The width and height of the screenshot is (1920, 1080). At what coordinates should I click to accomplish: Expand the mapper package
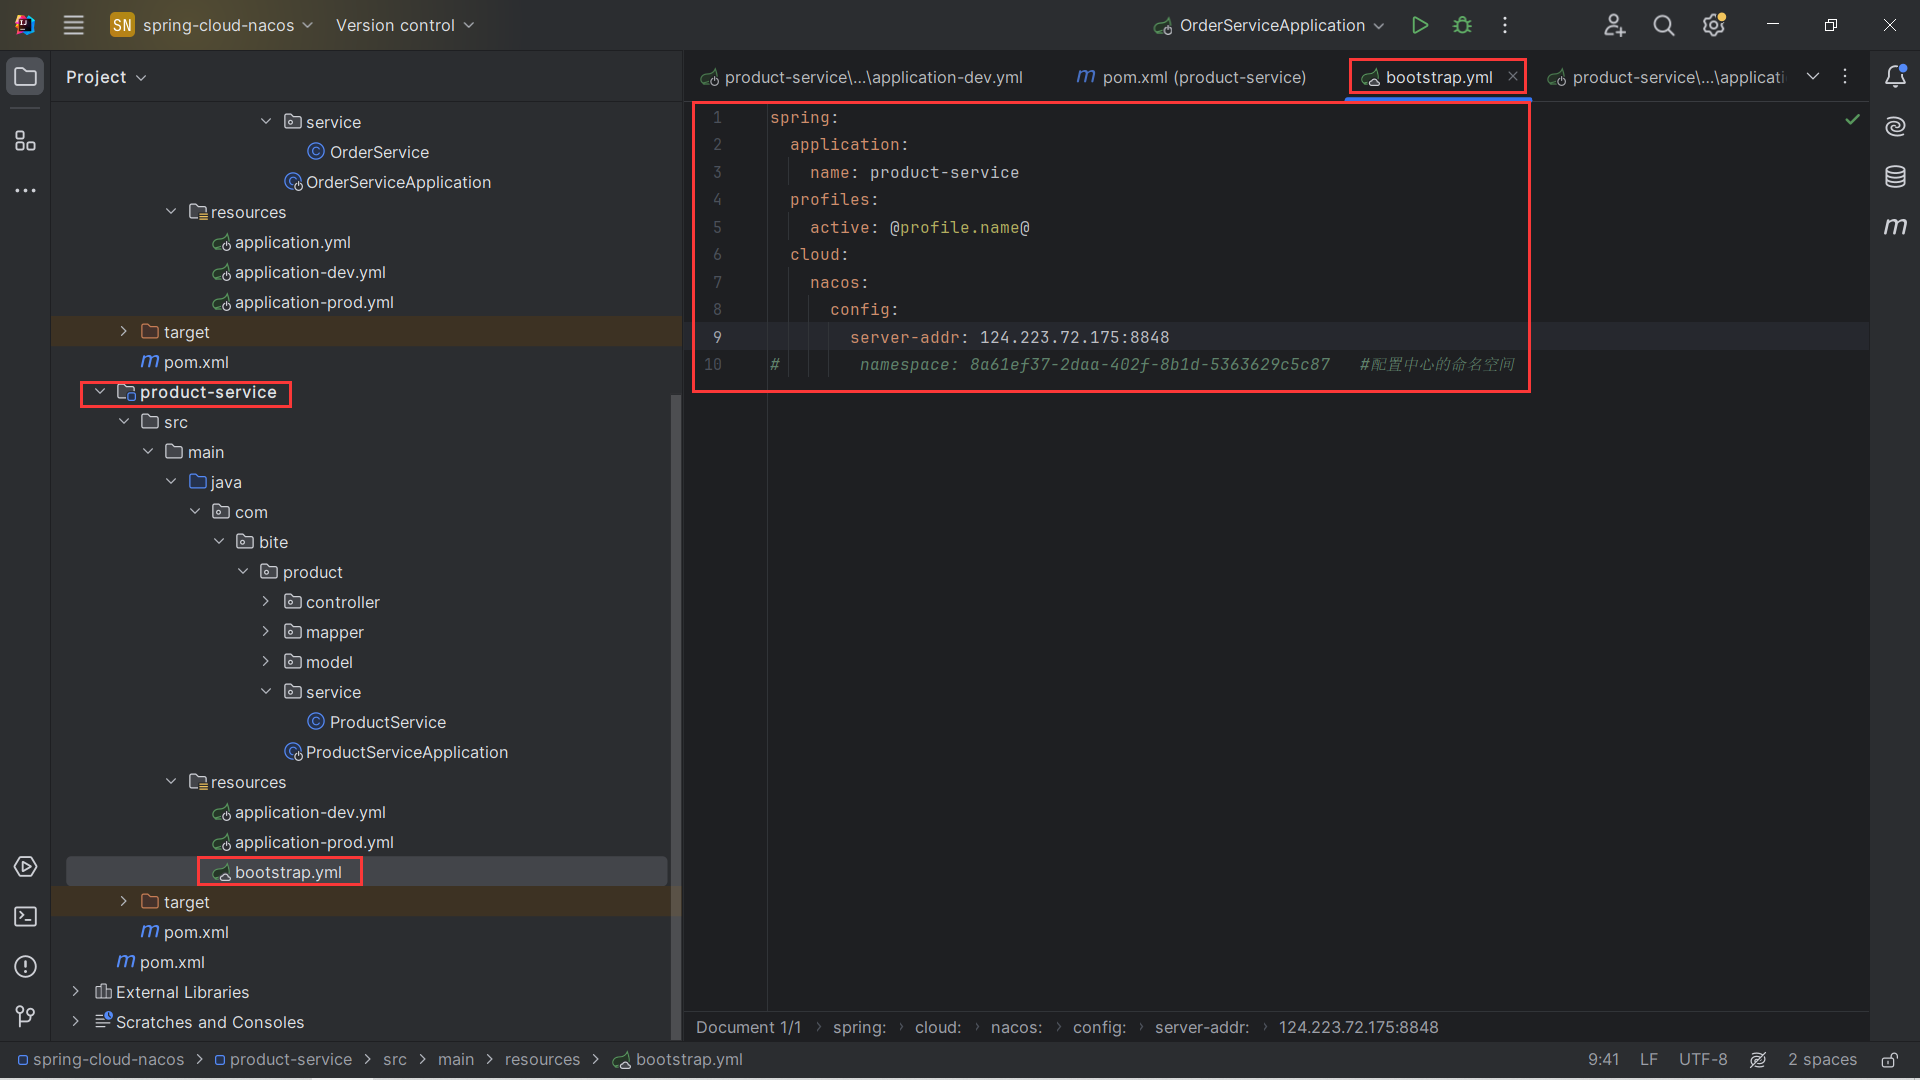point(266,632)
